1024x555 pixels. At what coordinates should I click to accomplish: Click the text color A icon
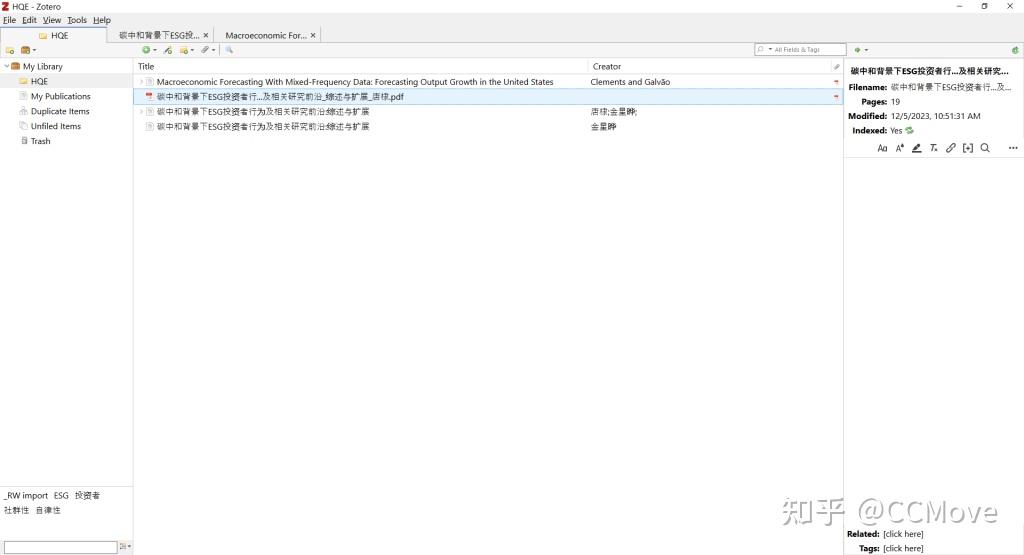899,148
